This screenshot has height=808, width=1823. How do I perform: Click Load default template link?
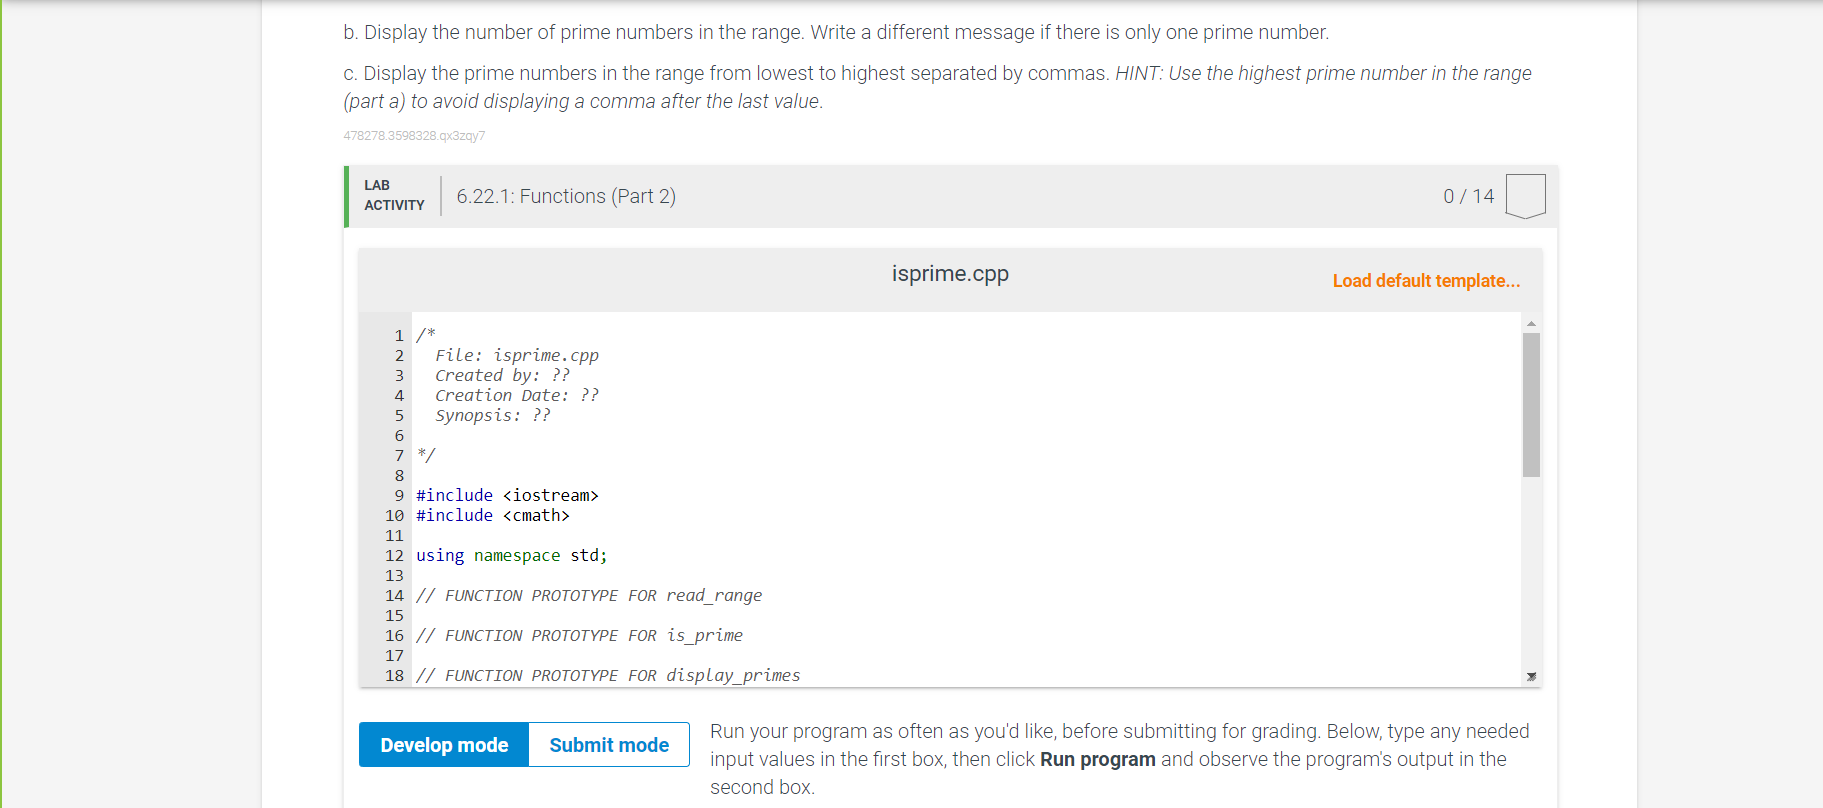point(1426,281)
